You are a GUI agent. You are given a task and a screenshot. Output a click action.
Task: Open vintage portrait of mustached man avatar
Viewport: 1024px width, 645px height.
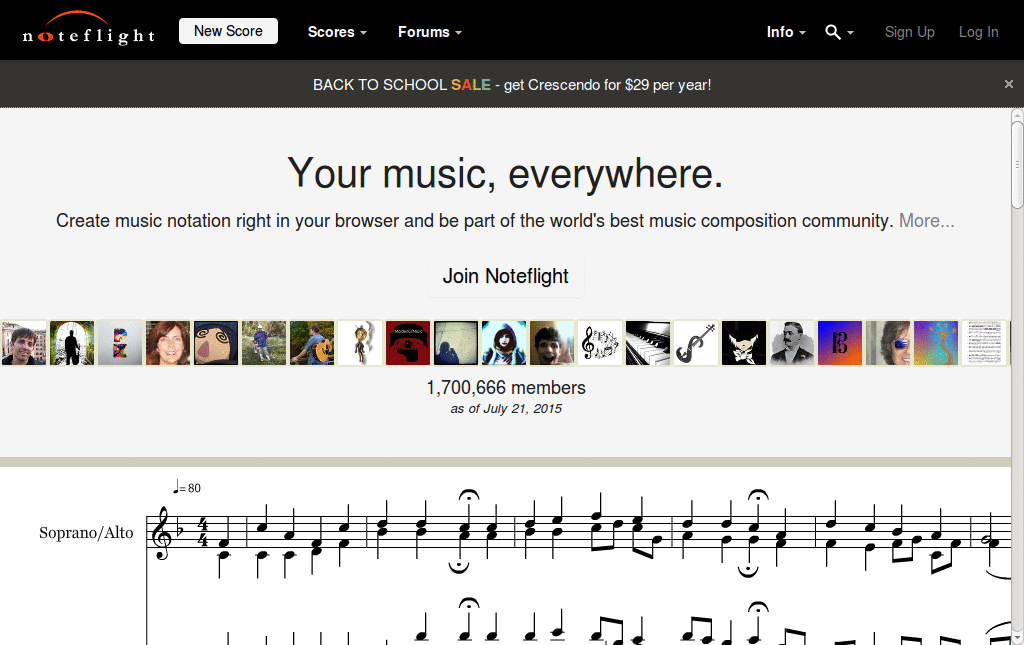(792, 343)
